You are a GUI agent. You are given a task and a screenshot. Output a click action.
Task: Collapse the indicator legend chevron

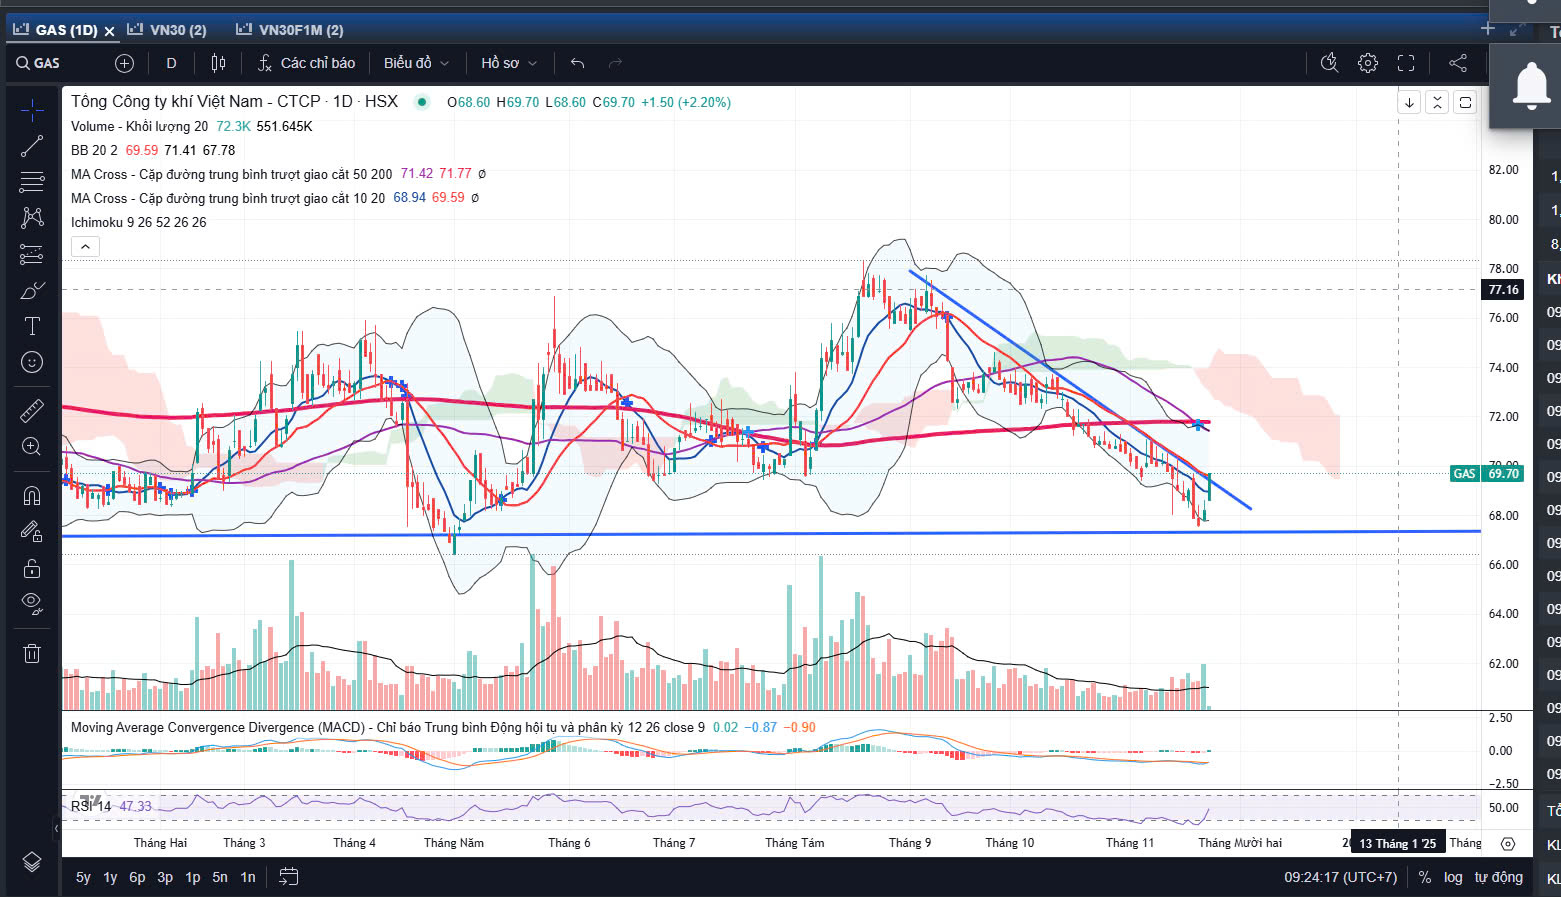click(x=85, y=246)
